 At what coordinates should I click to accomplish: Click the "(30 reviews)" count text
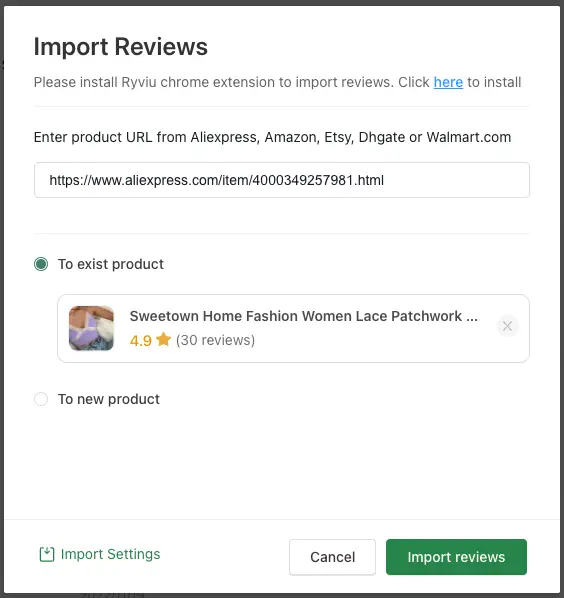[x=215, y=340]
